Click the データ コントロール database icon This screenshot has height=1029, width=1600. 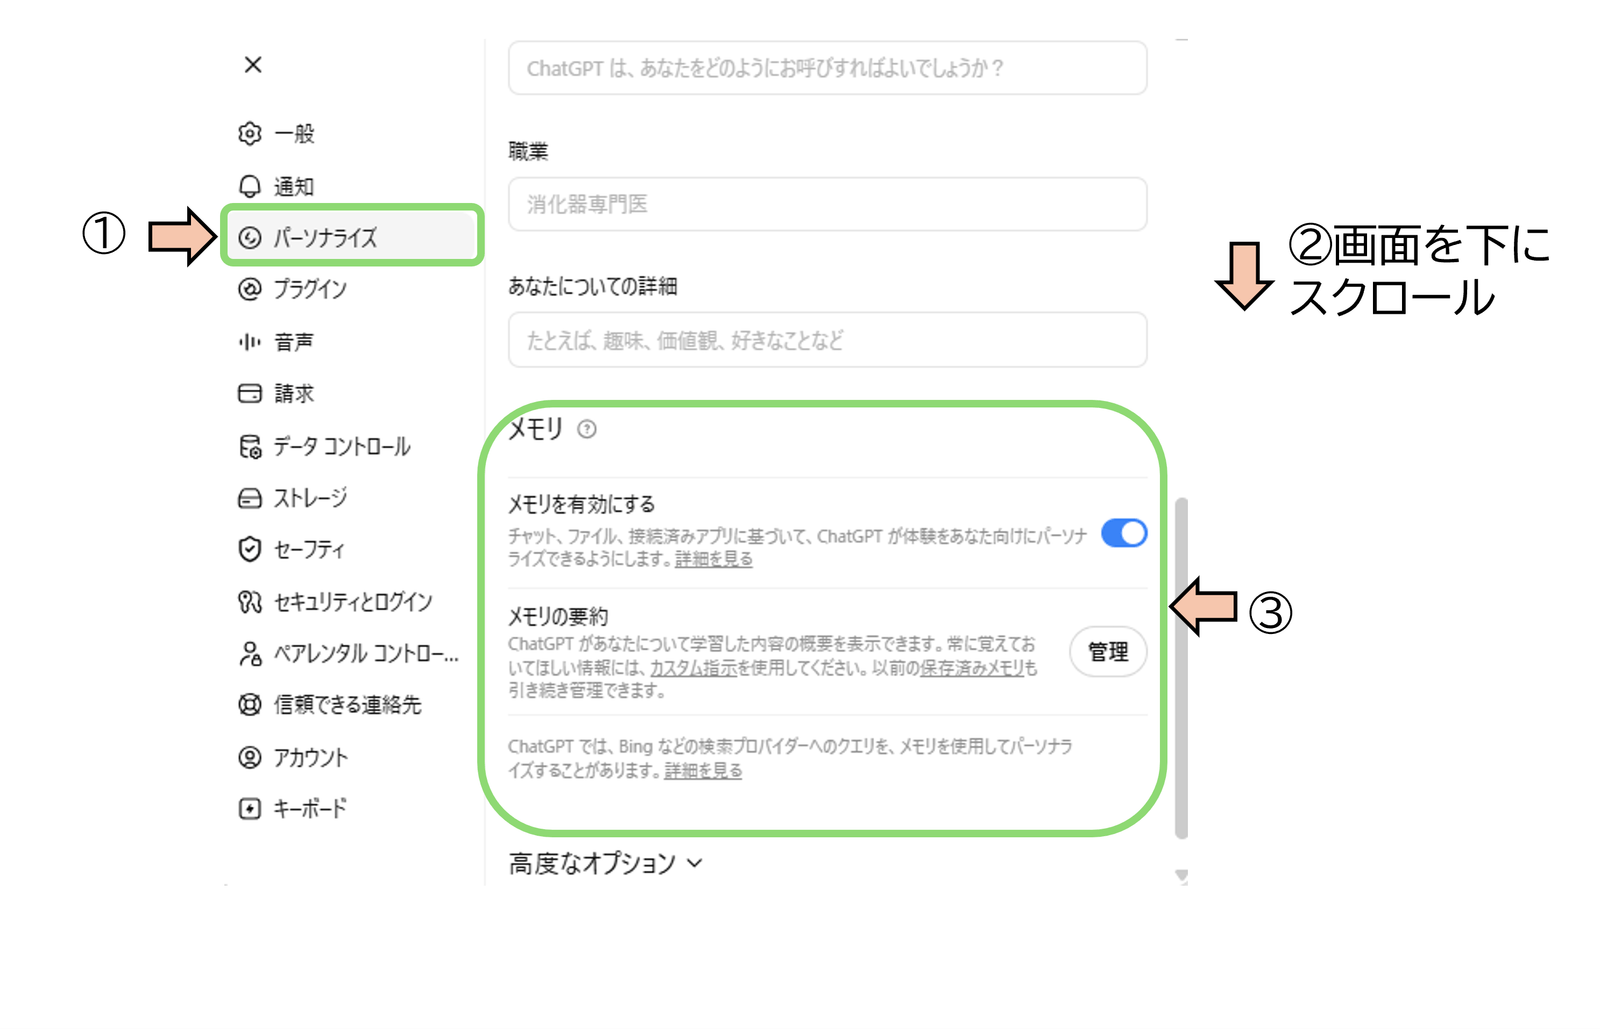point(250,446)
